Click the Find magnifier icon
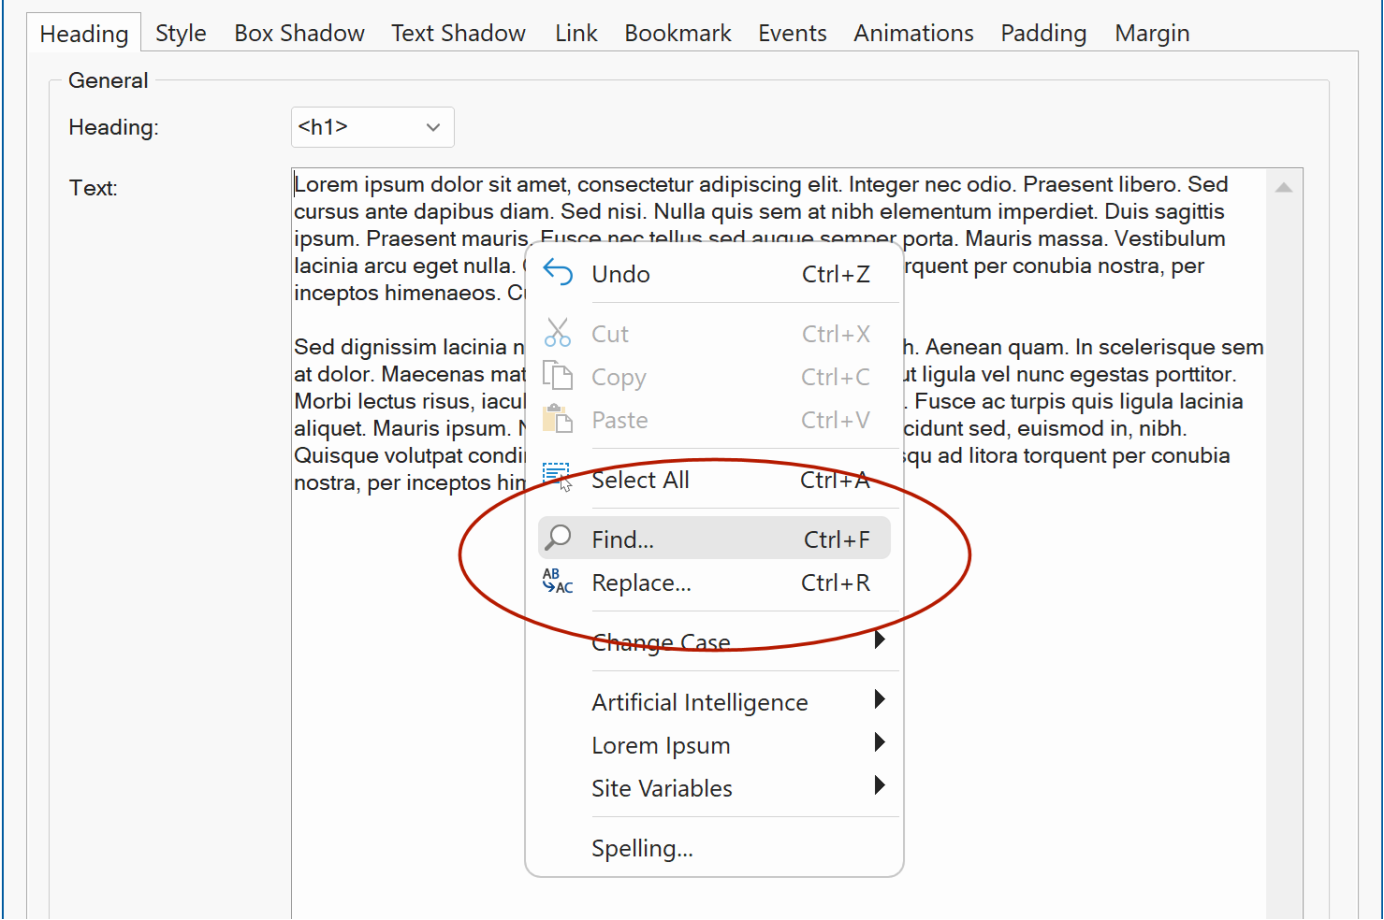 click(558, 538)
